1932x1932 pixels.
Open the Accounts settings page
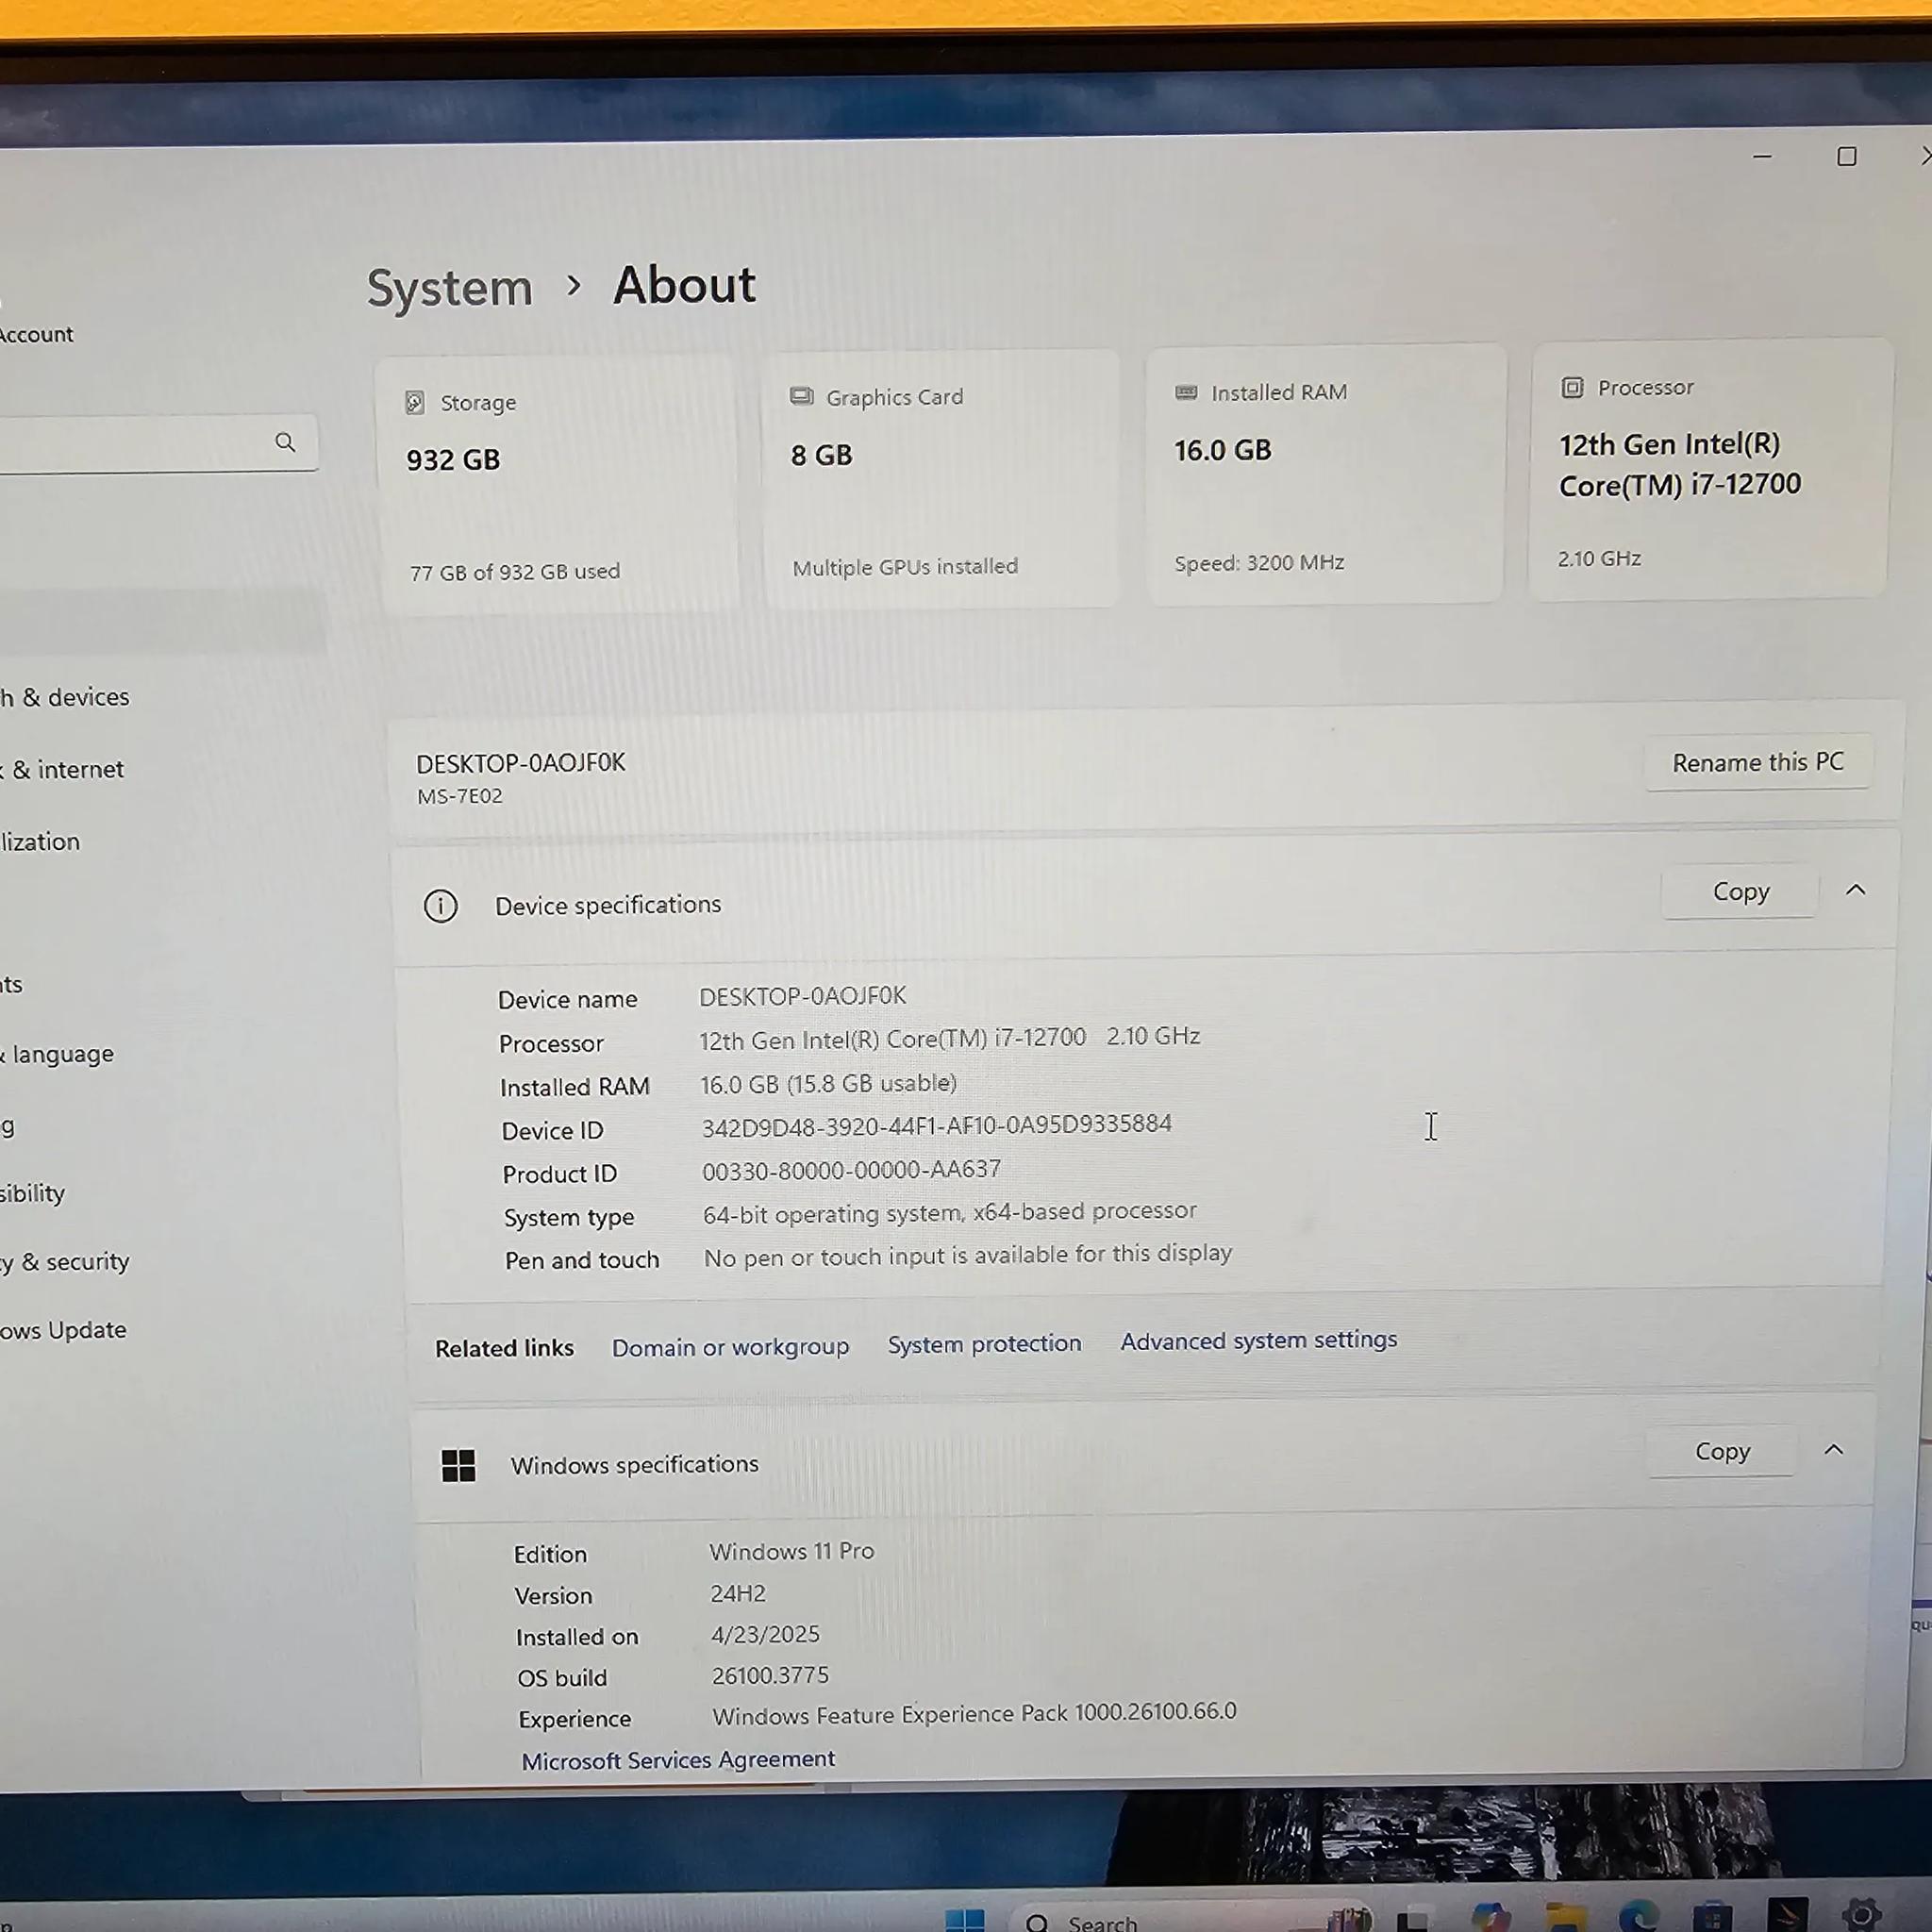click(x=11, y=984)
